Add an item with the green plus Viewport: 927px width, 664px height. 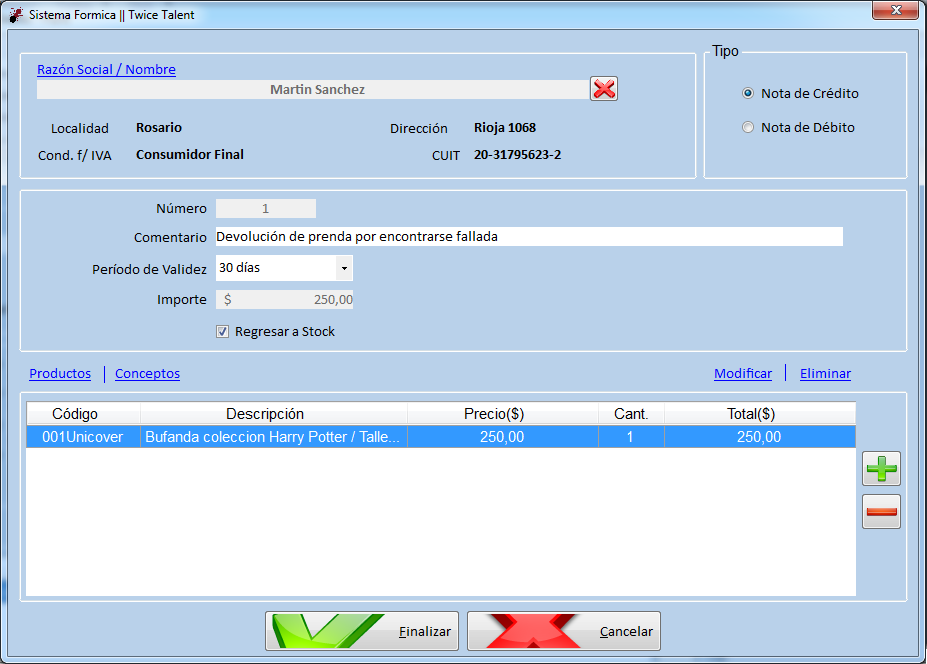tap(881, 468)
